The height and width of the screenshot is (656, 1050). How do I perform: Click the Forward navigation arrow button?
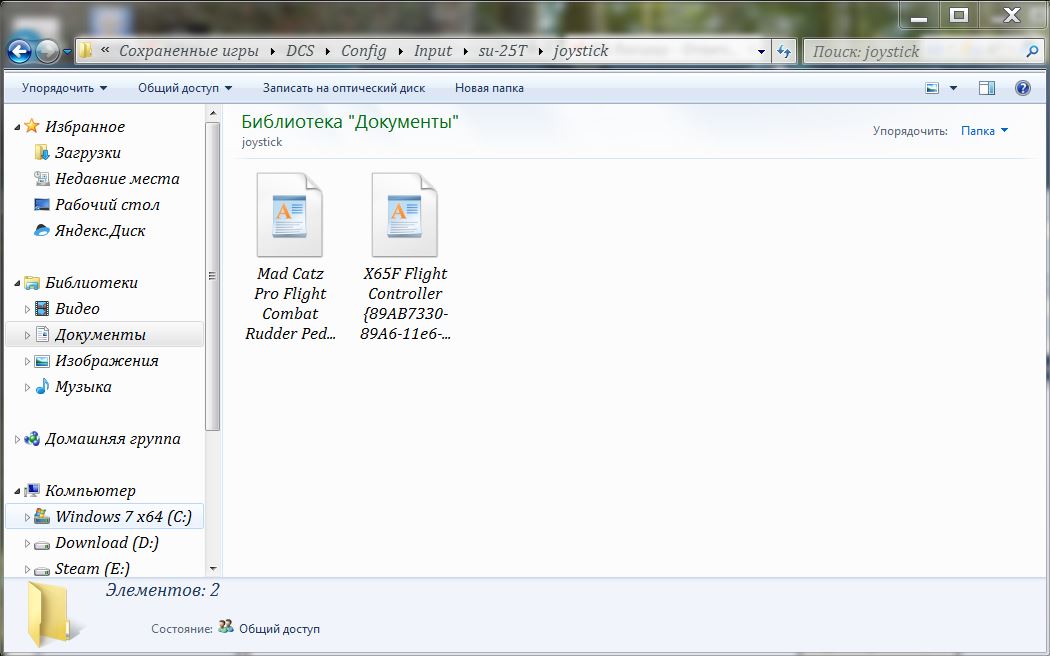pos(47,52)
